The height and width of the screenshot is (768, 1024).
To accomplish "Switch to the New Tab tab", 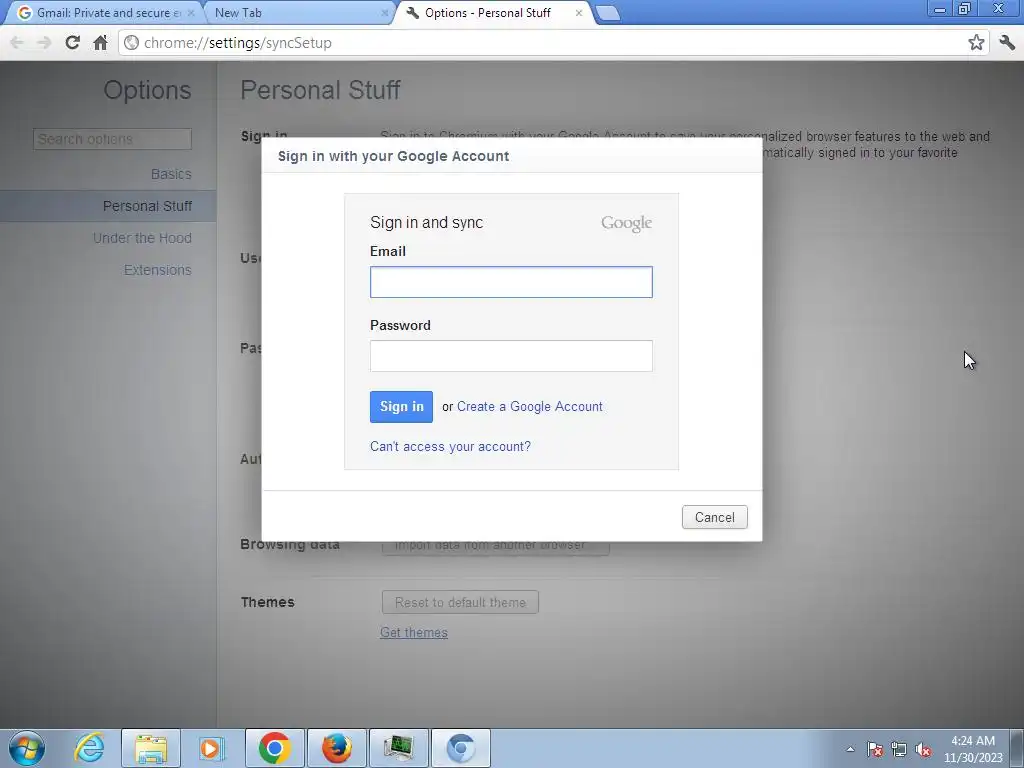I will point(297,13).
